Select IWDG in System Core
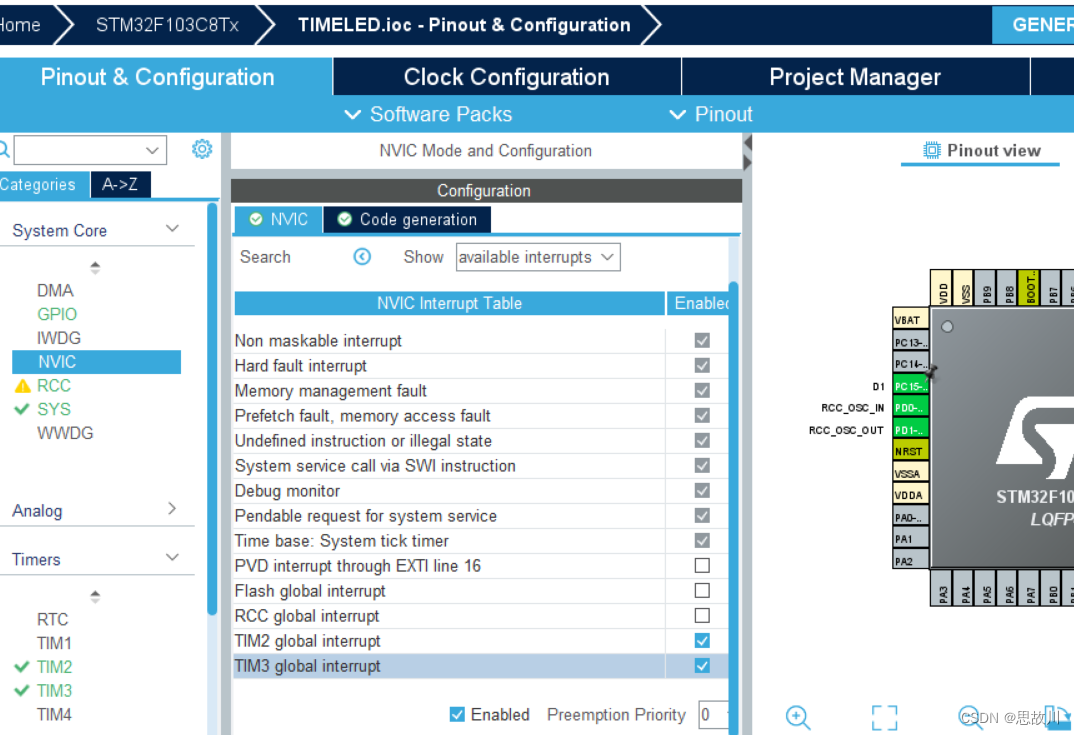Image resolution: width=1074 pixels, height=735 pixels. click(59, 338)
